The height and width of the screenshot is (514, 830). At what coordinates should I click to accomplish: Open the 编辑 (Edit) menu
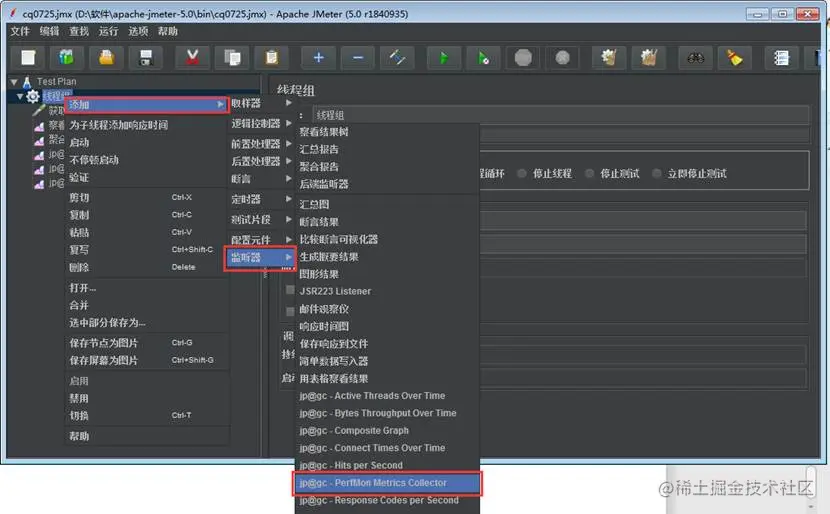click(49, 31)
